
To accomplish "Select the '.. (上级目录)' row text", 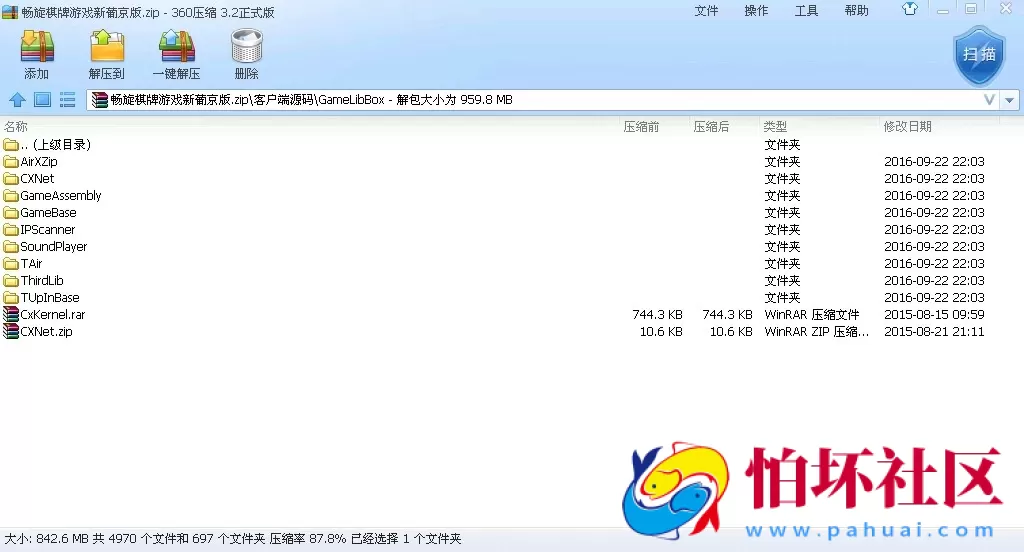I will (x=56, y=144).
